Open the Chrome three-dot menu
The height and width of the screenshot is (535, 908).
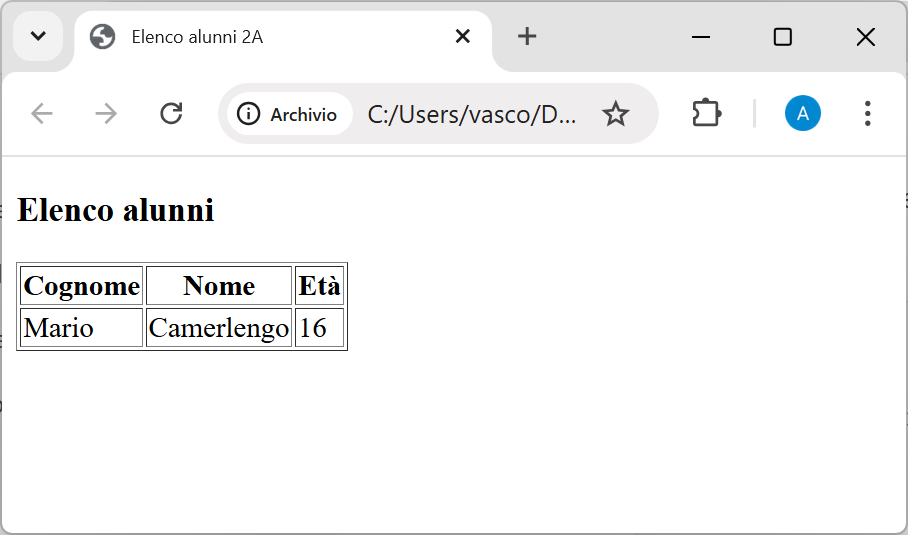tap(867, 113)
